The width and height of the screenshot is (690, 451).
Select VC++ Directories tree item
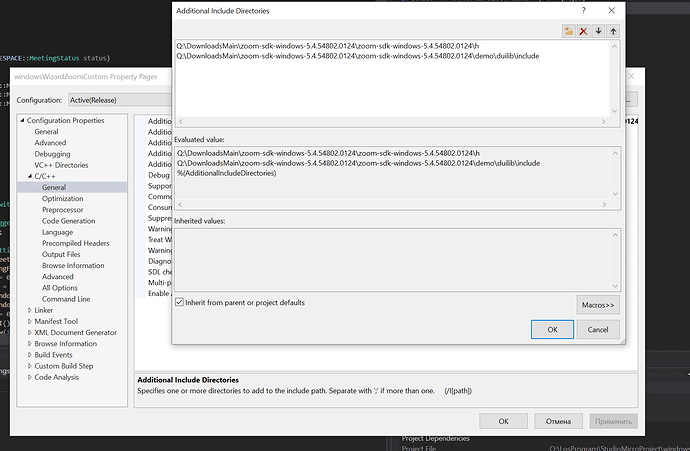click(x=61, y=165)
